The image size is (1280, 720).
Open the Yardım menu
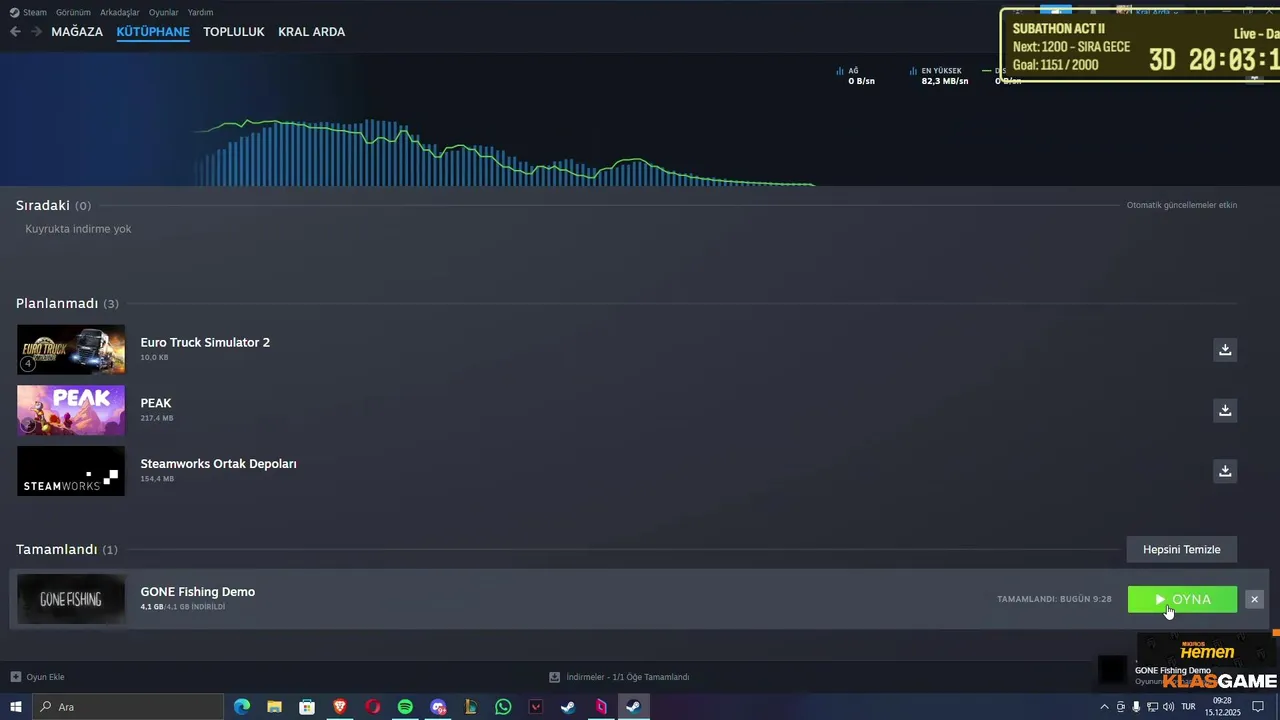(200, 12)
